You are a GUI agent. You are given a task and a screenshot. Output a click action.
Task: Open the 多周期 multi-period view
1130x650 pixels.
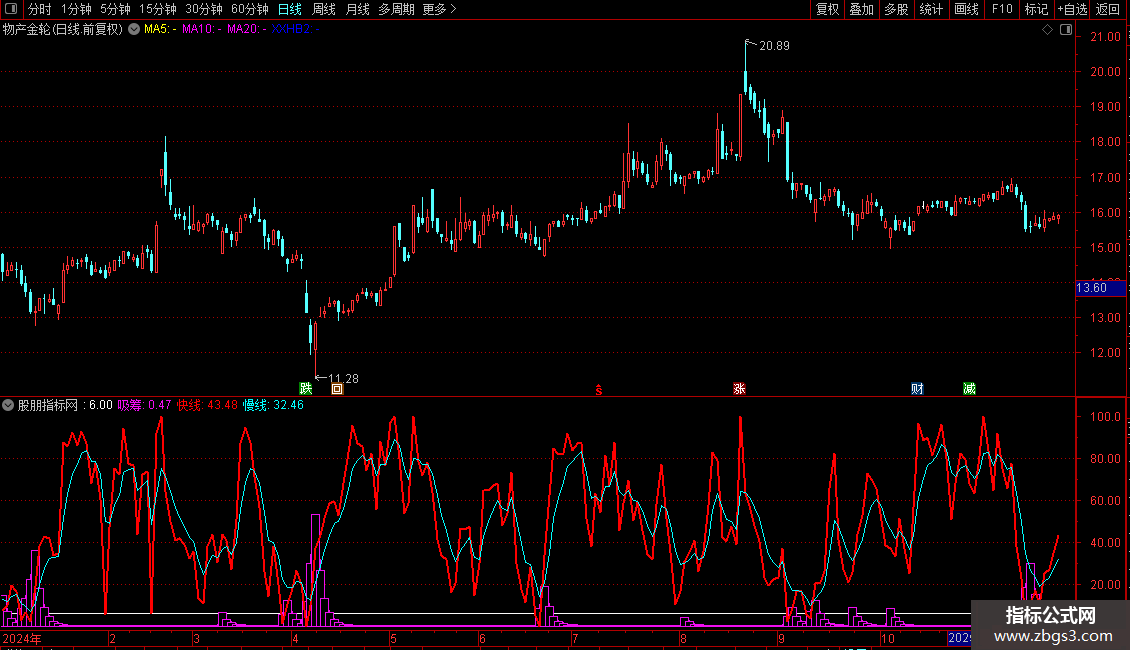click(396, 9)
